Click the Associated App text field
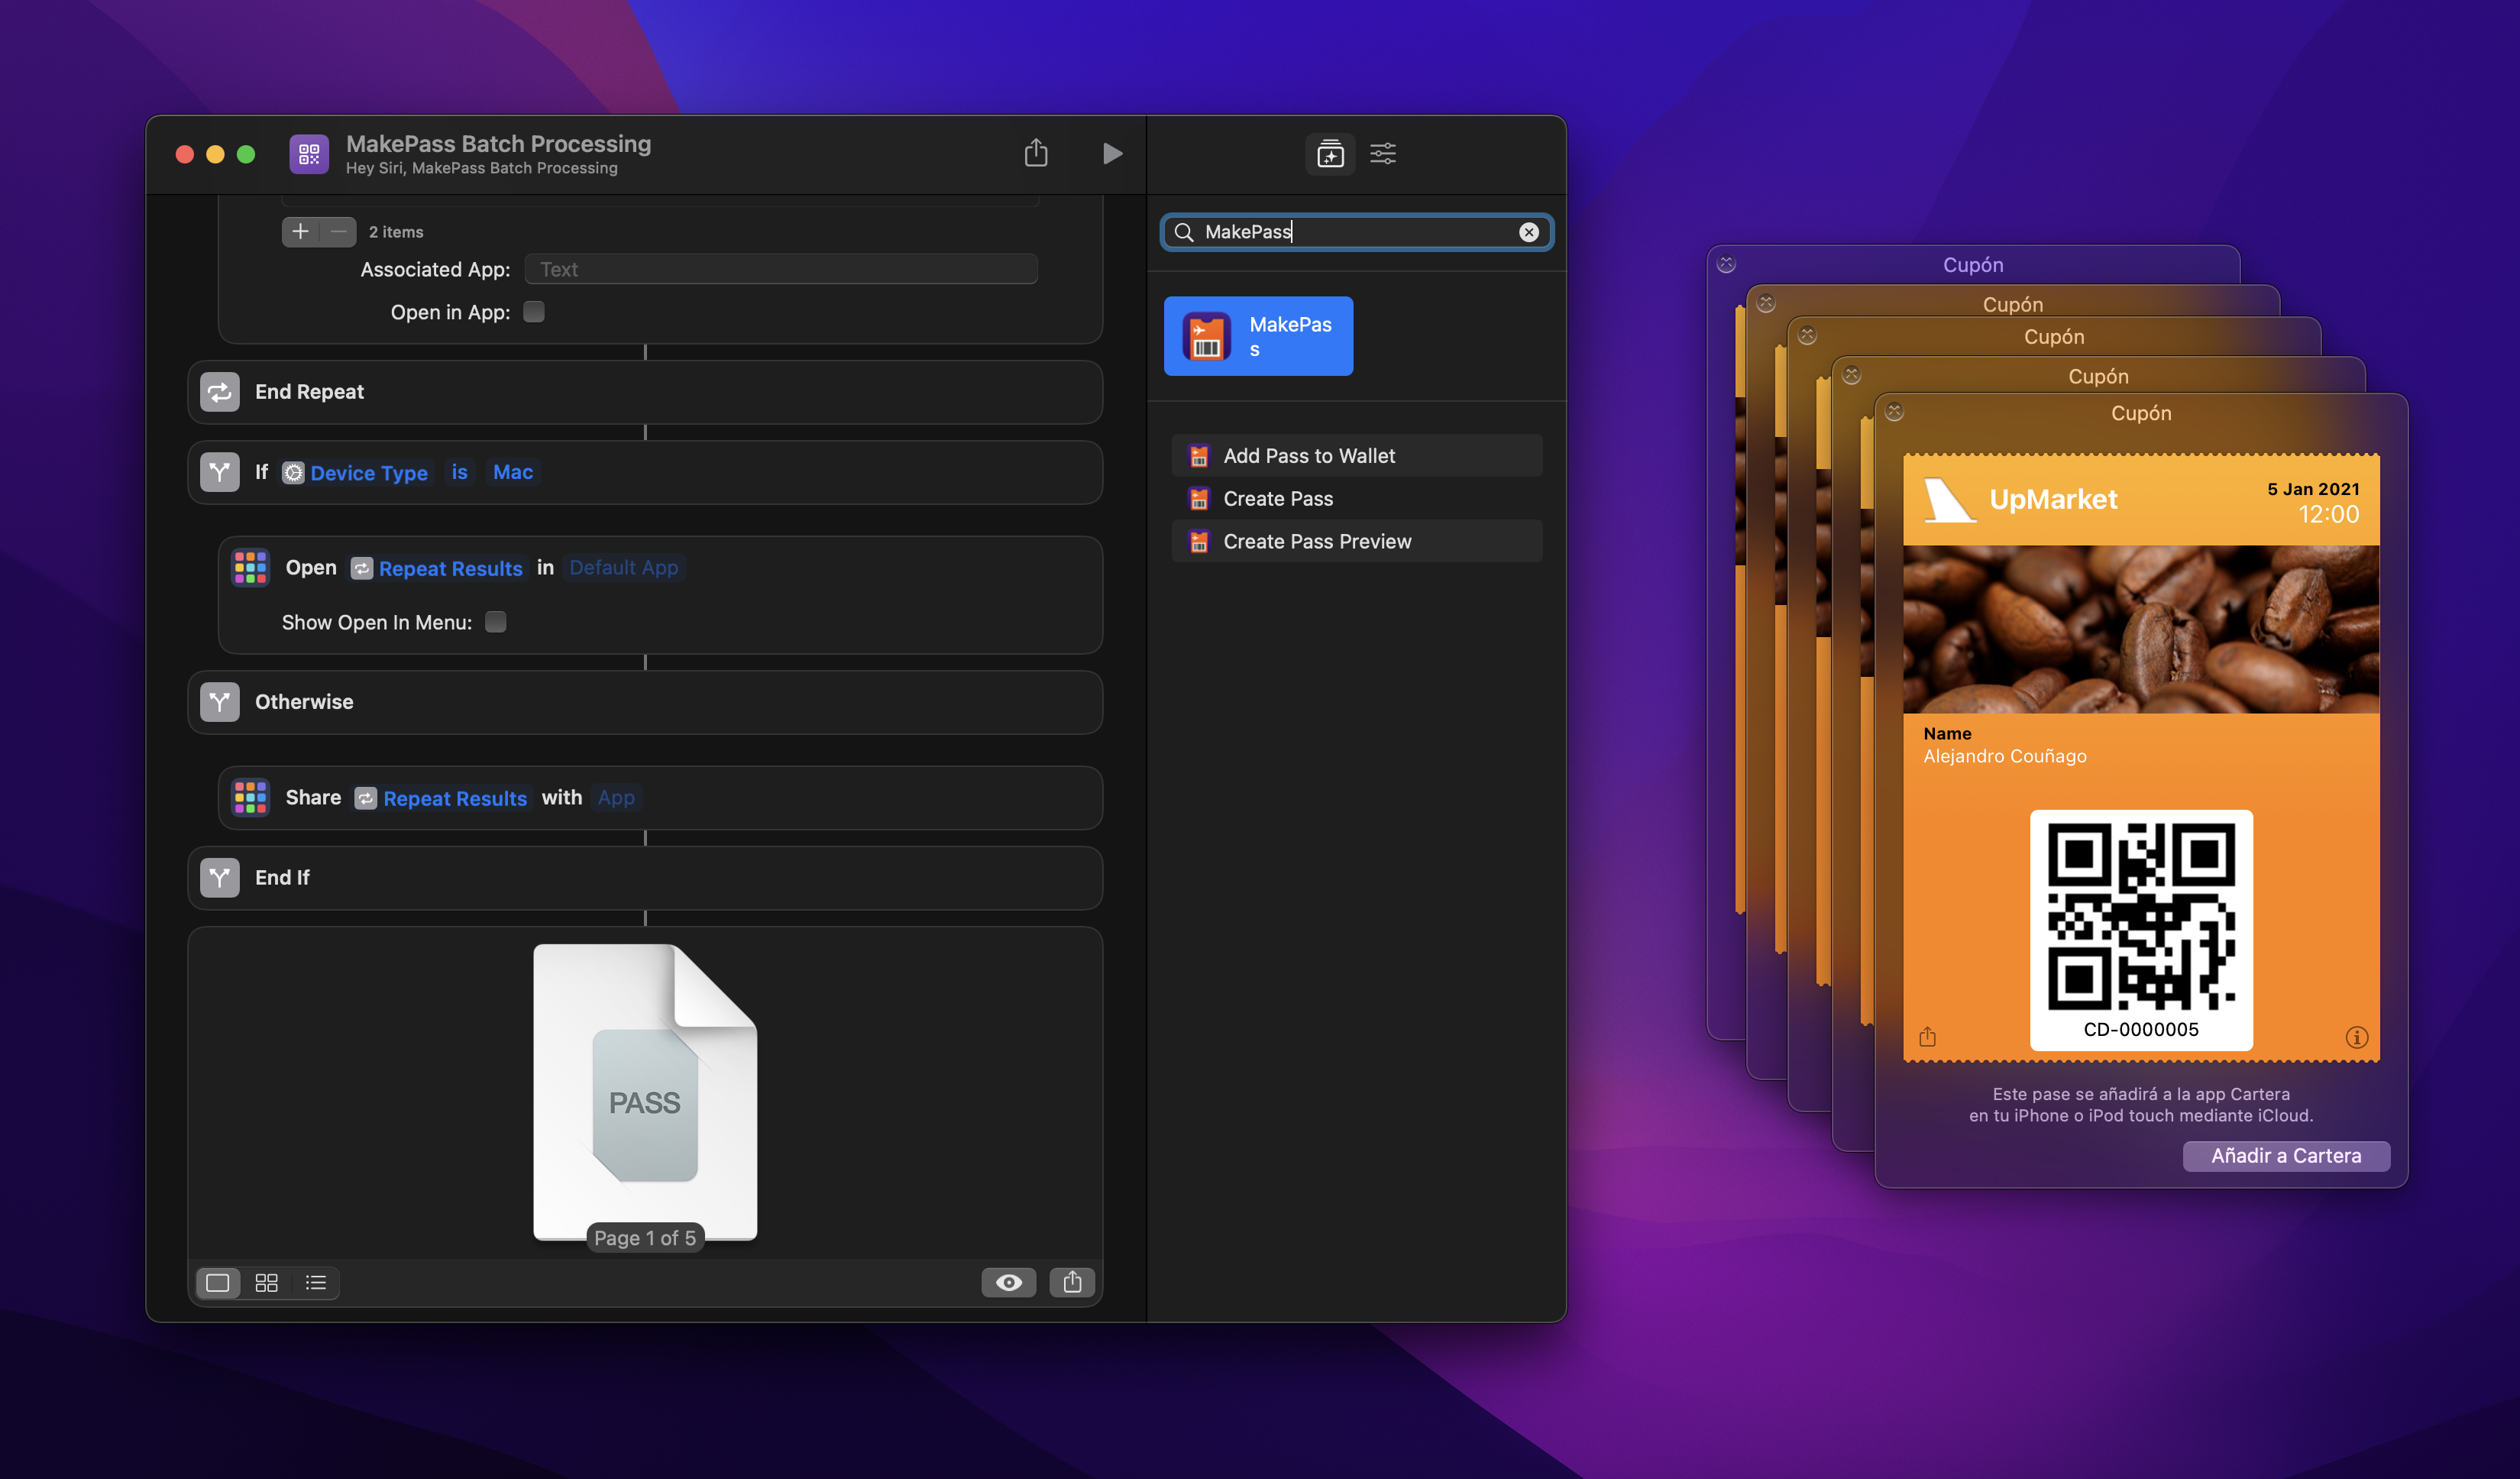 click(x=781, y=269)
